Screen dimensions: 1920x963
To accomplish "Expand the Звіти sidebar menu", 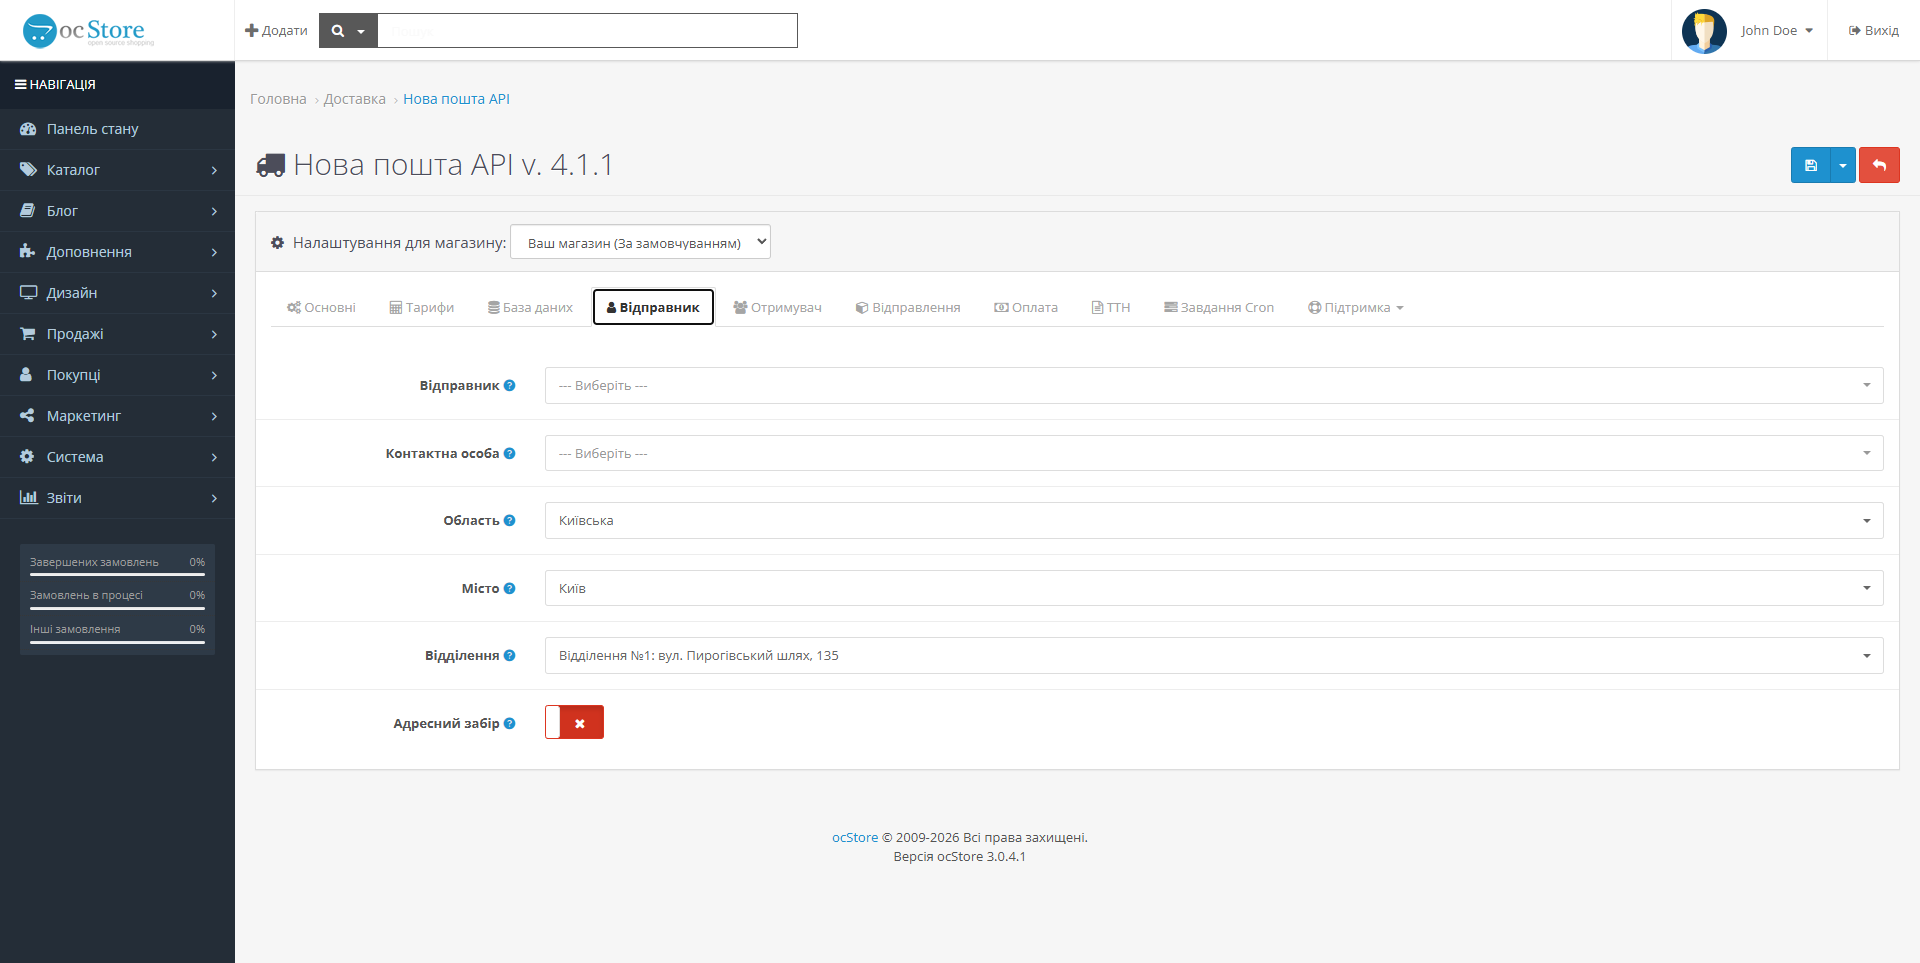I will click(117, 498).
